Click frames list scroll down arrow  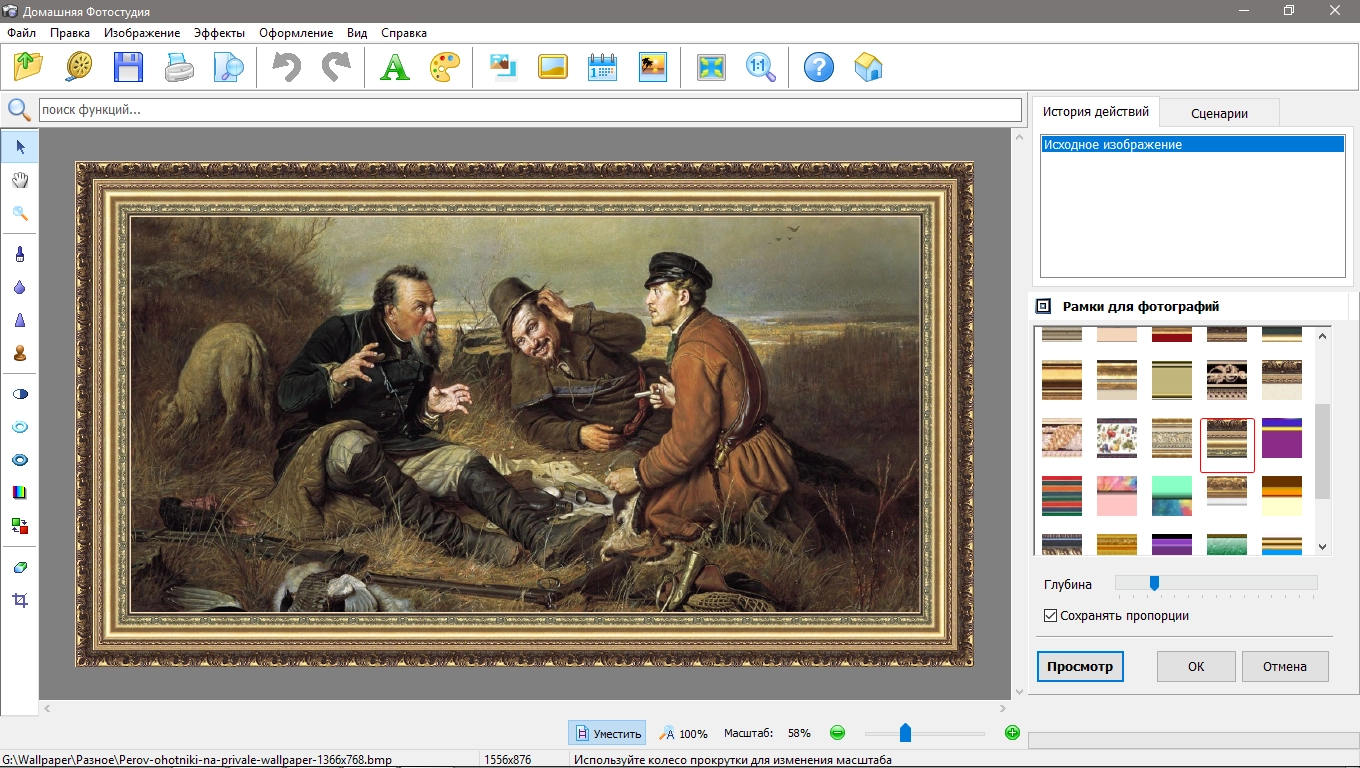coord(1322,547)
